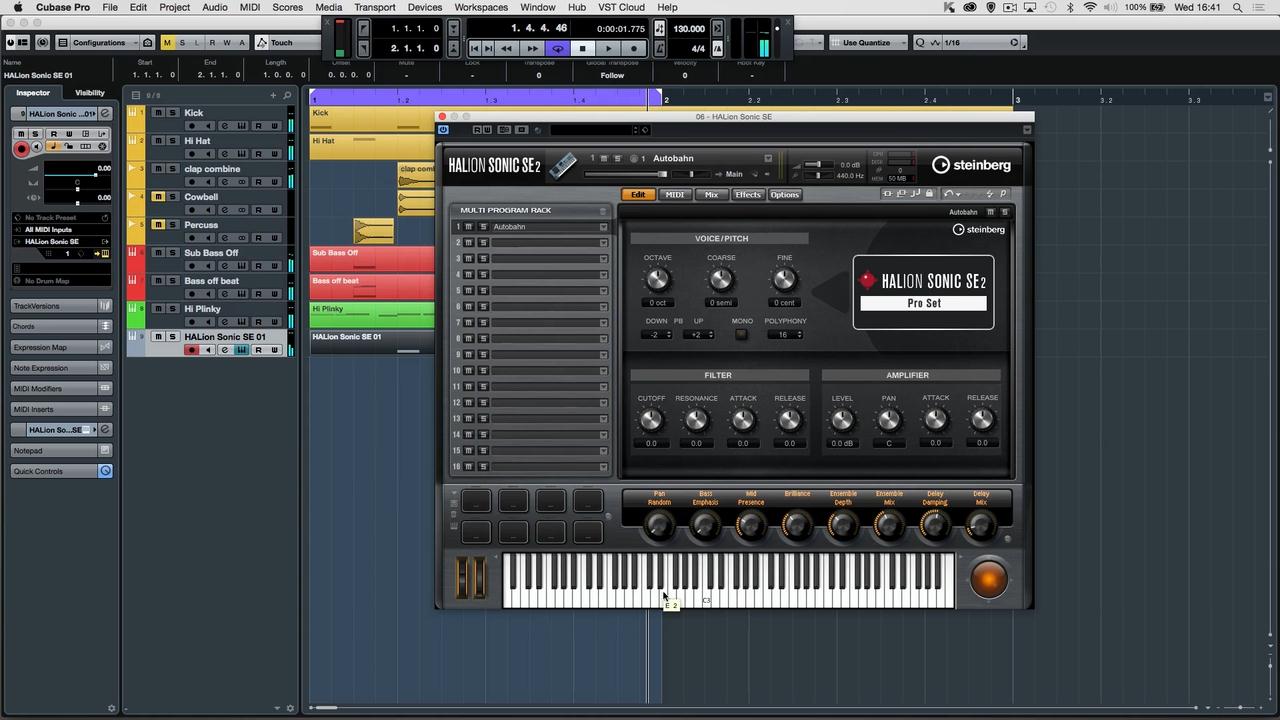The height and width of the screenshot is (720, 1280).
Task: Open the VST Cloud menu
Action: click(621, 7)
